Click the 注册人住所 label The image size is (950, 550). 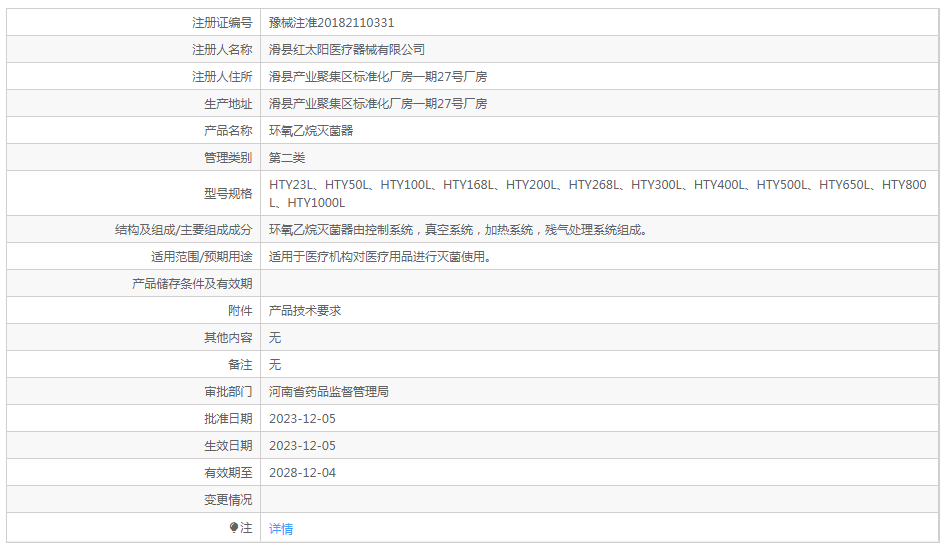coord(222,77)
